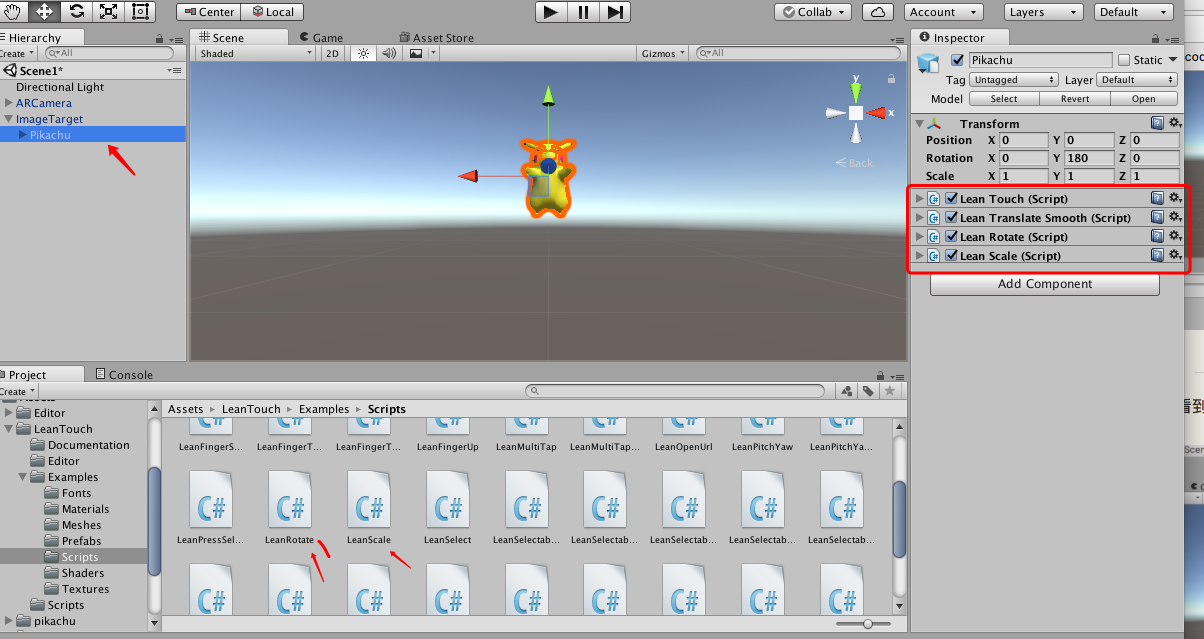Image resolution: width=1204 pixels, height=639 pixels.
Task: Expand the ARCamera hierarchy item
Action: click(9, 102)
